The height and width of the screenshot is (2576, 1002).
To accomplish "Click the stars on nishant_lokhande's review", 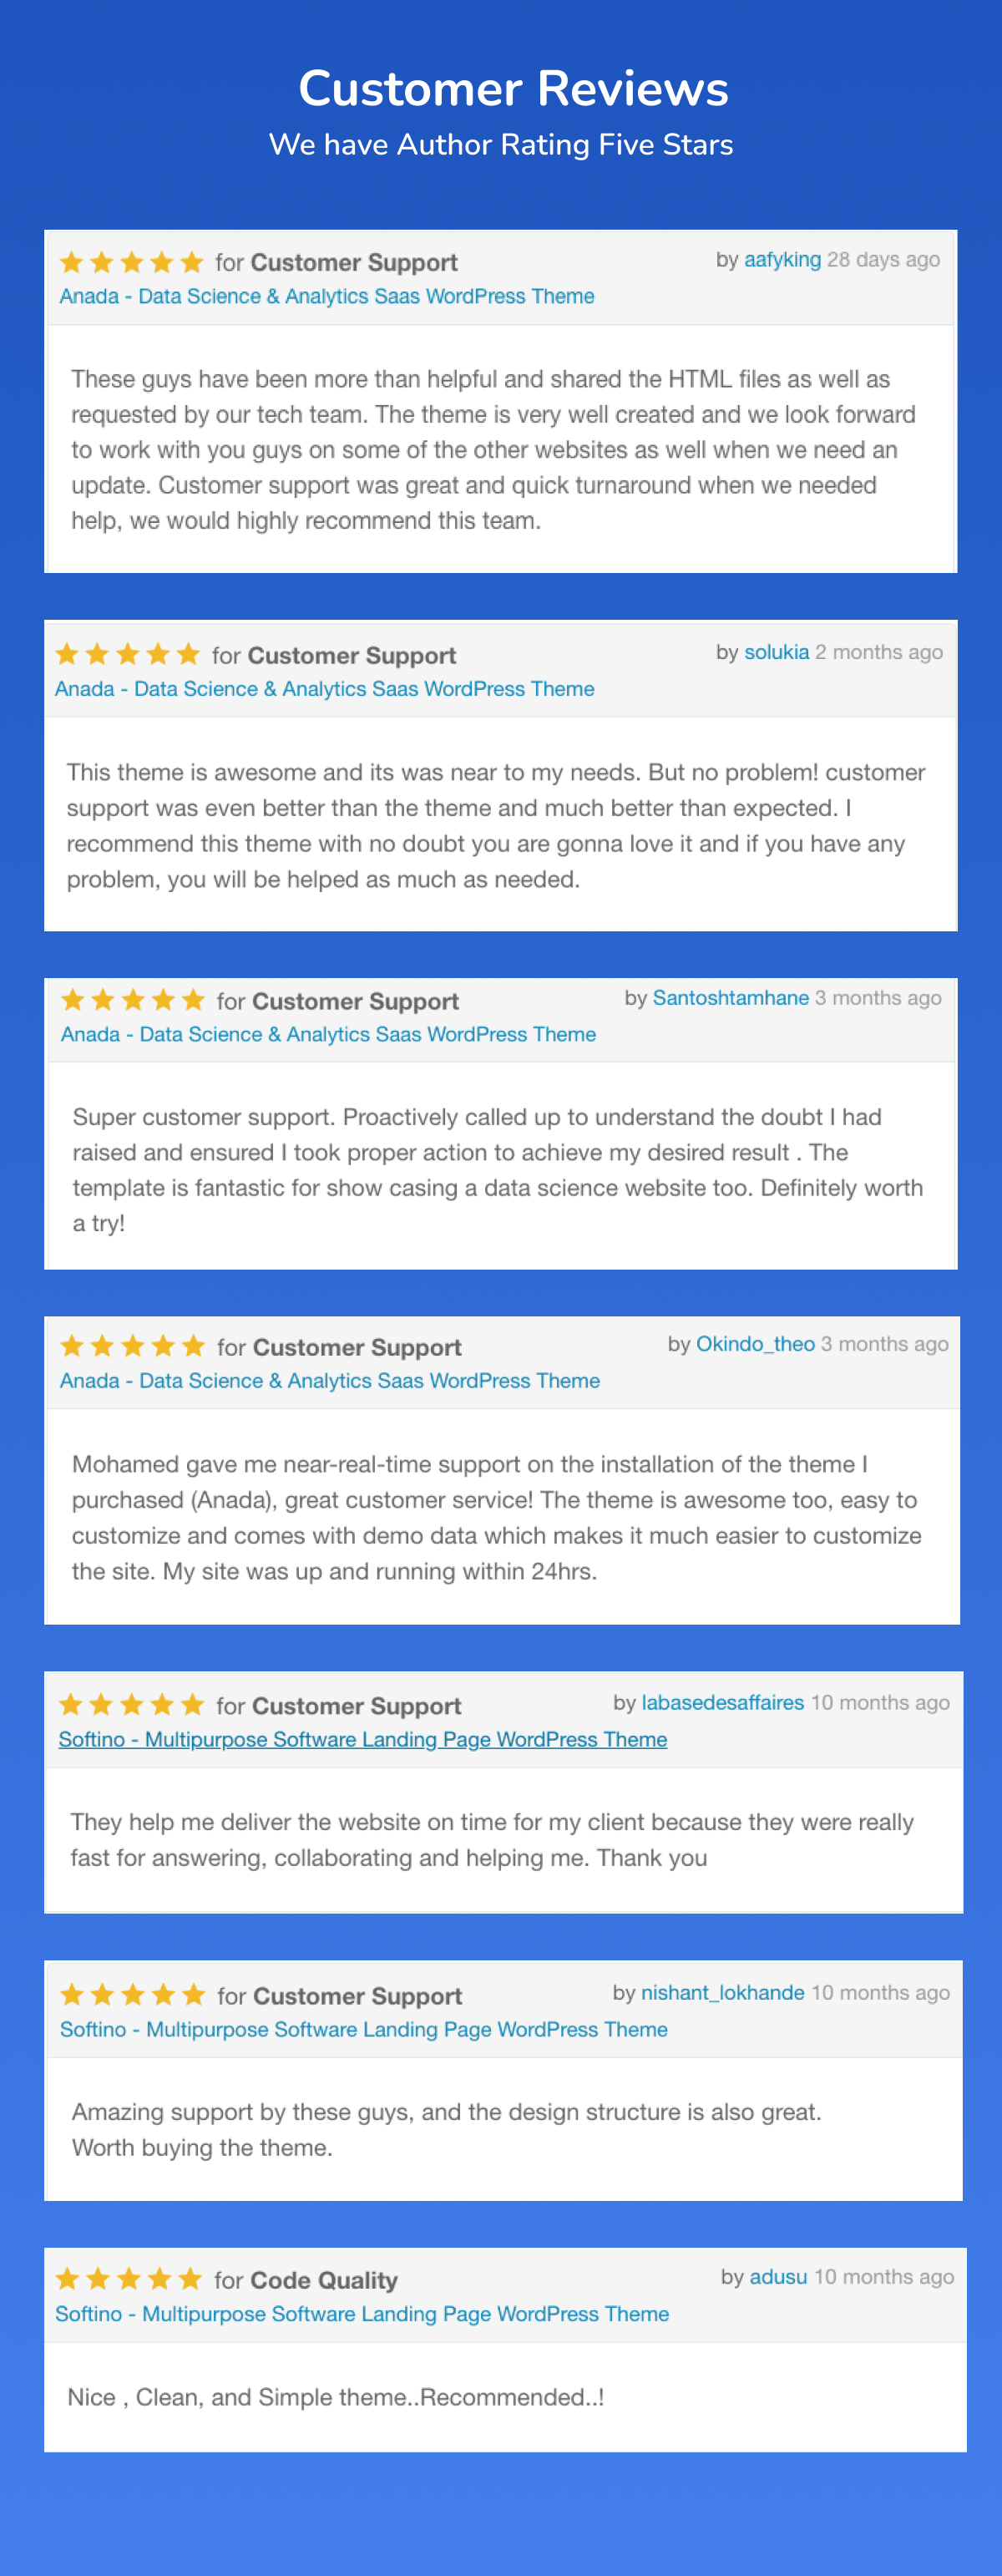I will click(x=132, y=1995).
